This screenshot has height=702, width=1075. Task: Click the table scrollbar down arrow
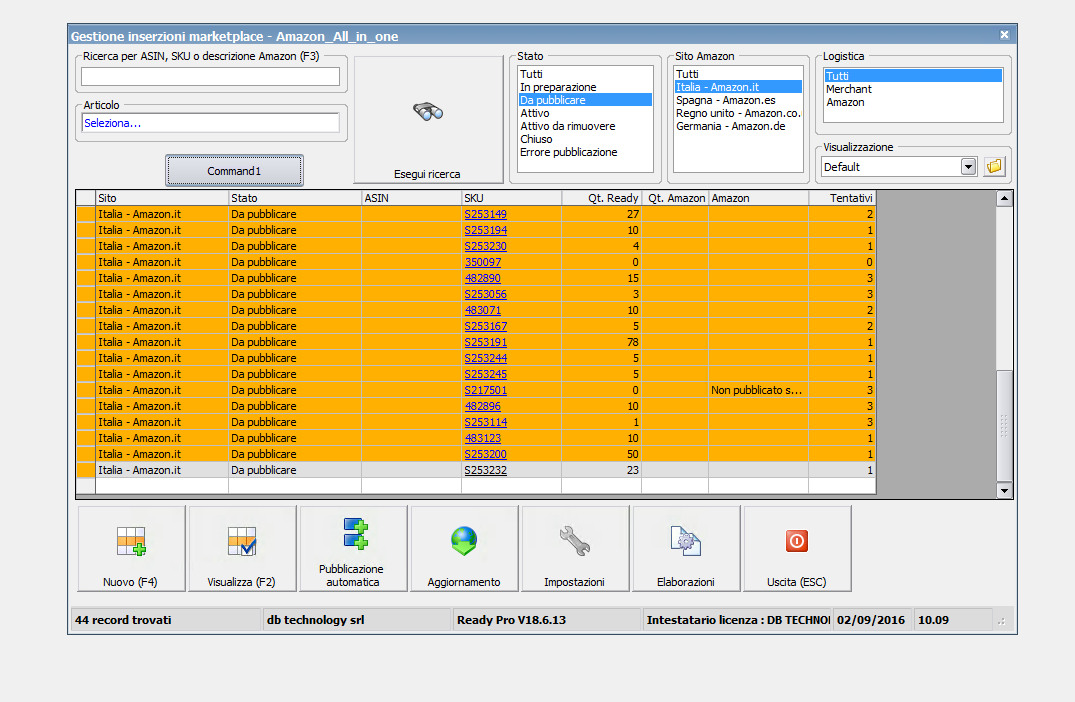(x=1004, y=490)
